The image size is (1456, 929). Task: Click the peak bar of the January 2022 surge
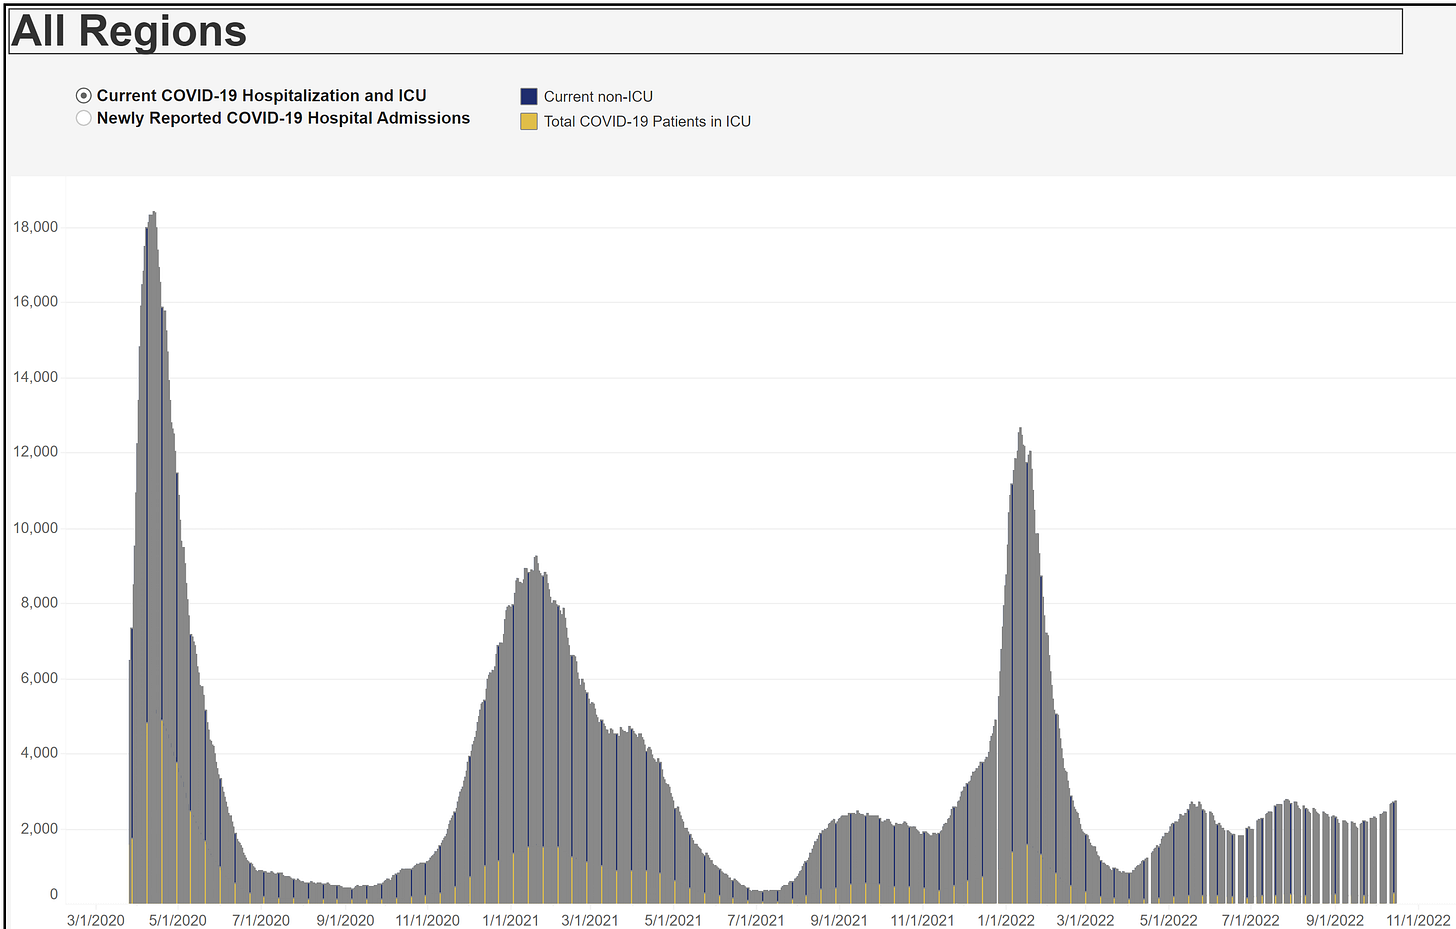click(x=1020, y=665)
